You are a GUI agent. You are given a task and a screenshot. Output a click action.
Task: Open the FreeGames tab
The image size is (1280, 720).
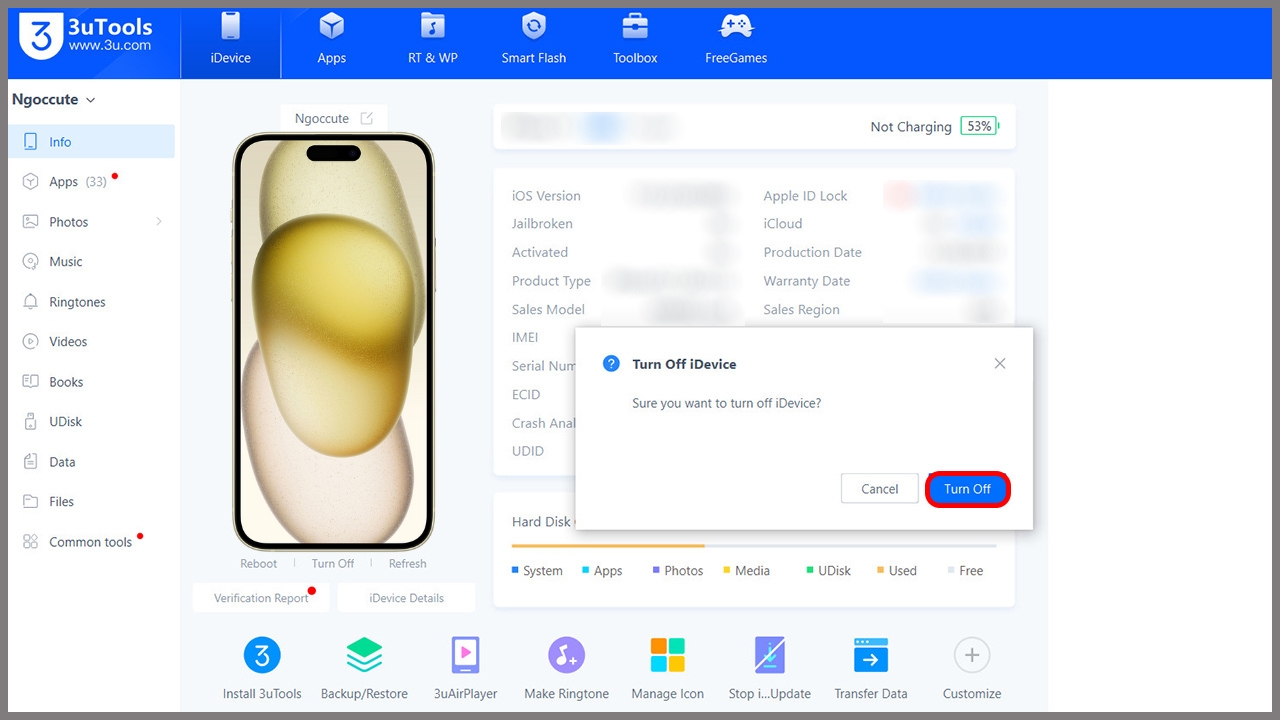(x=736, y=40)
